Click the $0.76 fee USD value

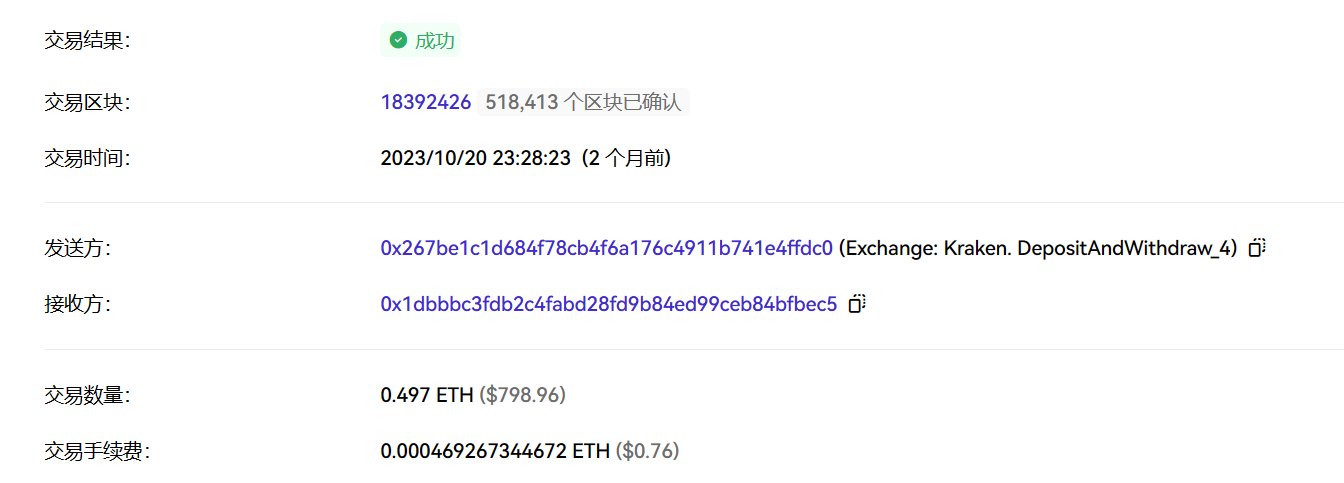click(648, 451)
